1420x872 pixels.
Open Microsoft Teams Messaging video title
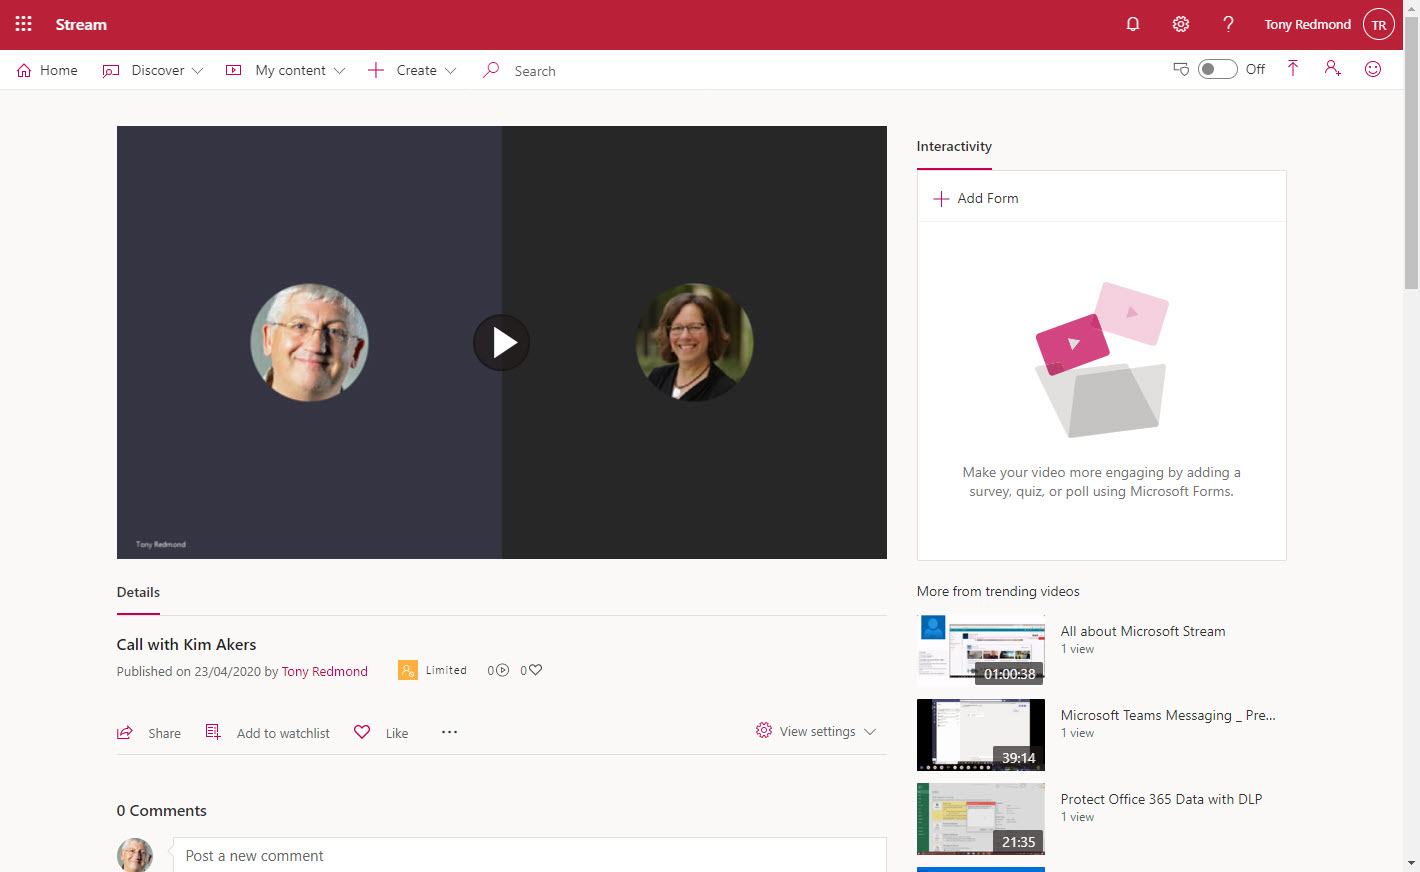1168,715
